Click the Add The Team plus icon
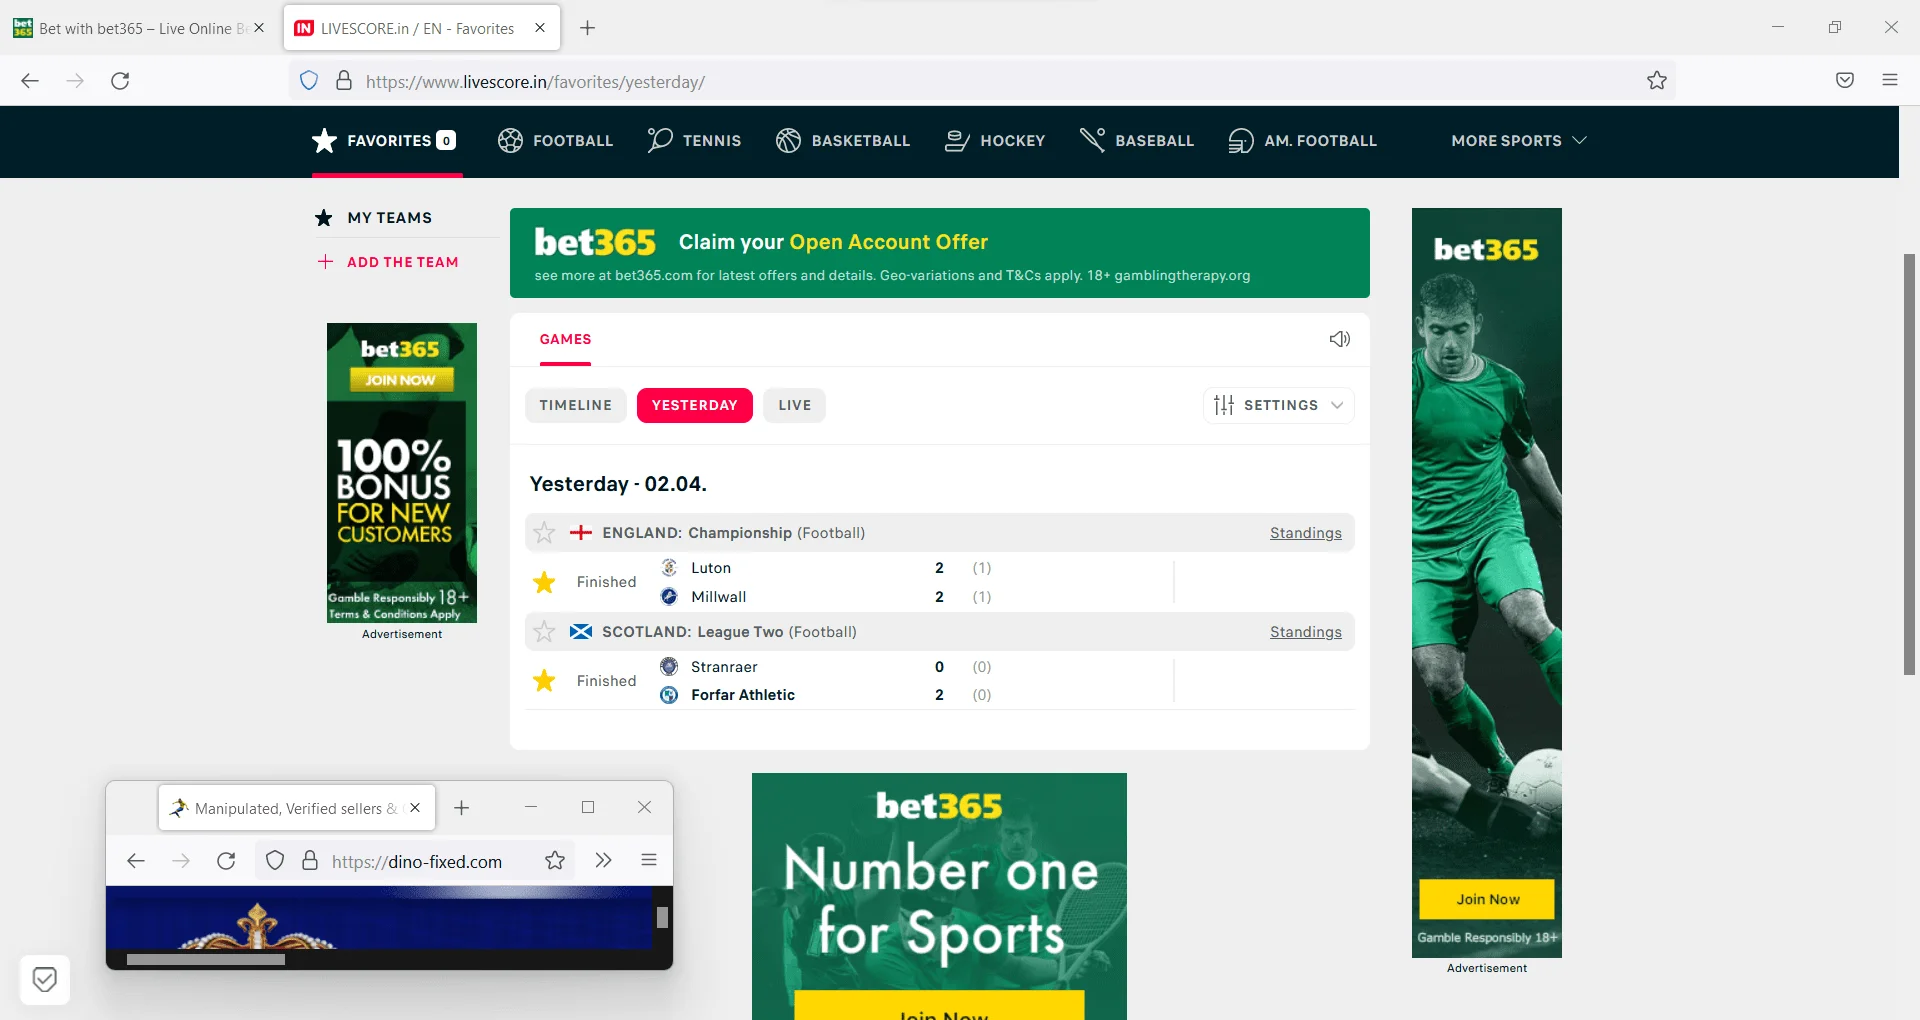The width and height of the screenshot is (1920, 1020). 325,262
